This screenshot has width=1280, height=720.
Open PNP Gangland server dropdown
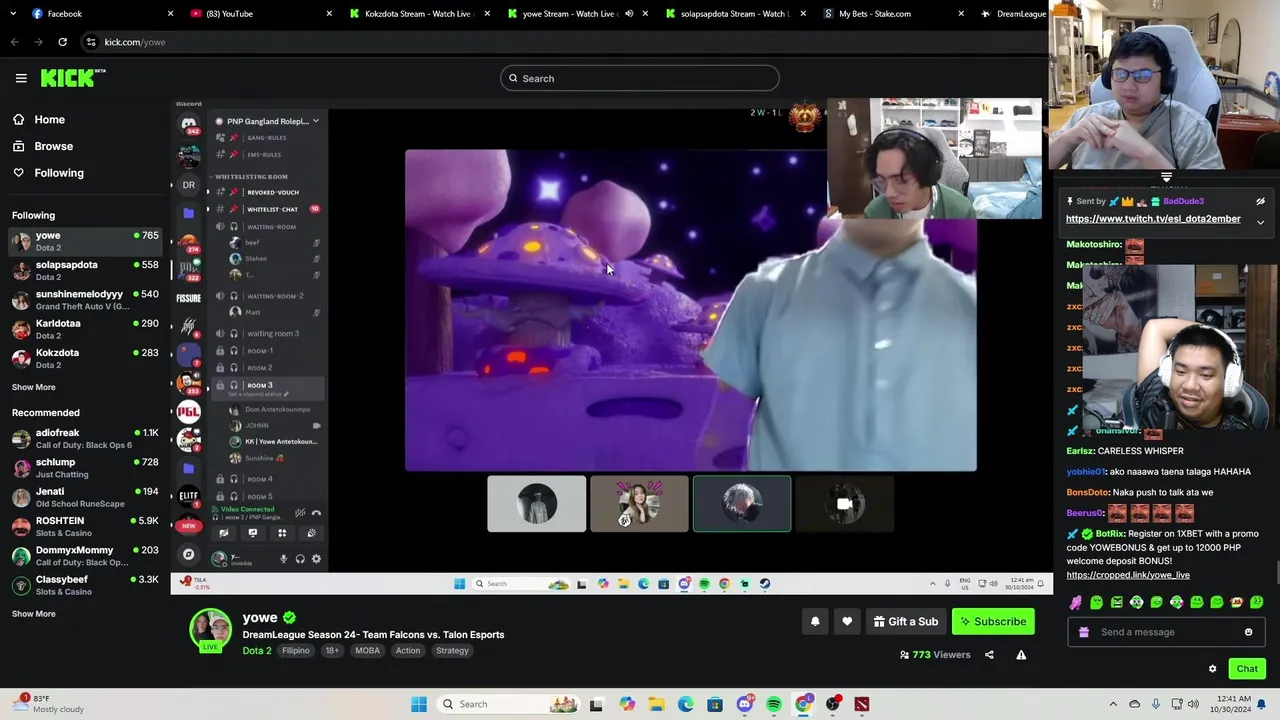tap(315, 121)
